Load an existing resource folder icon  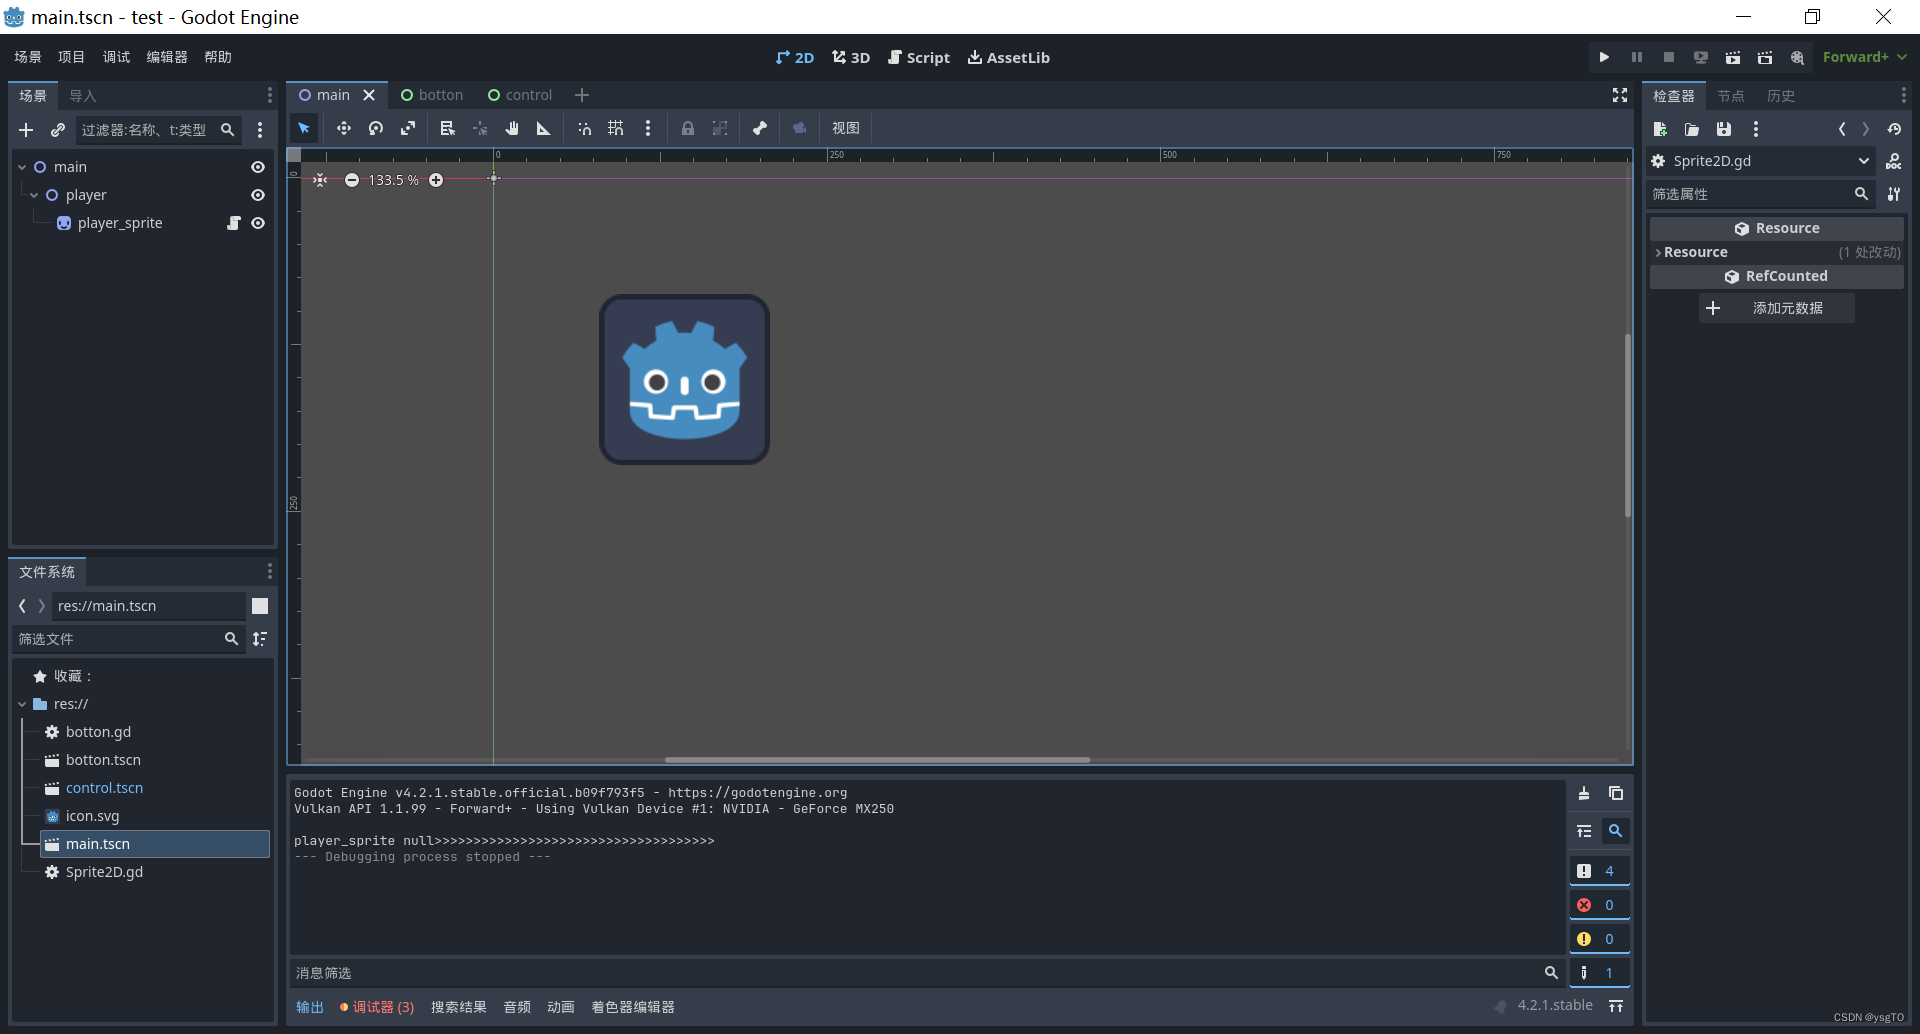click(x=1692, y=129)
